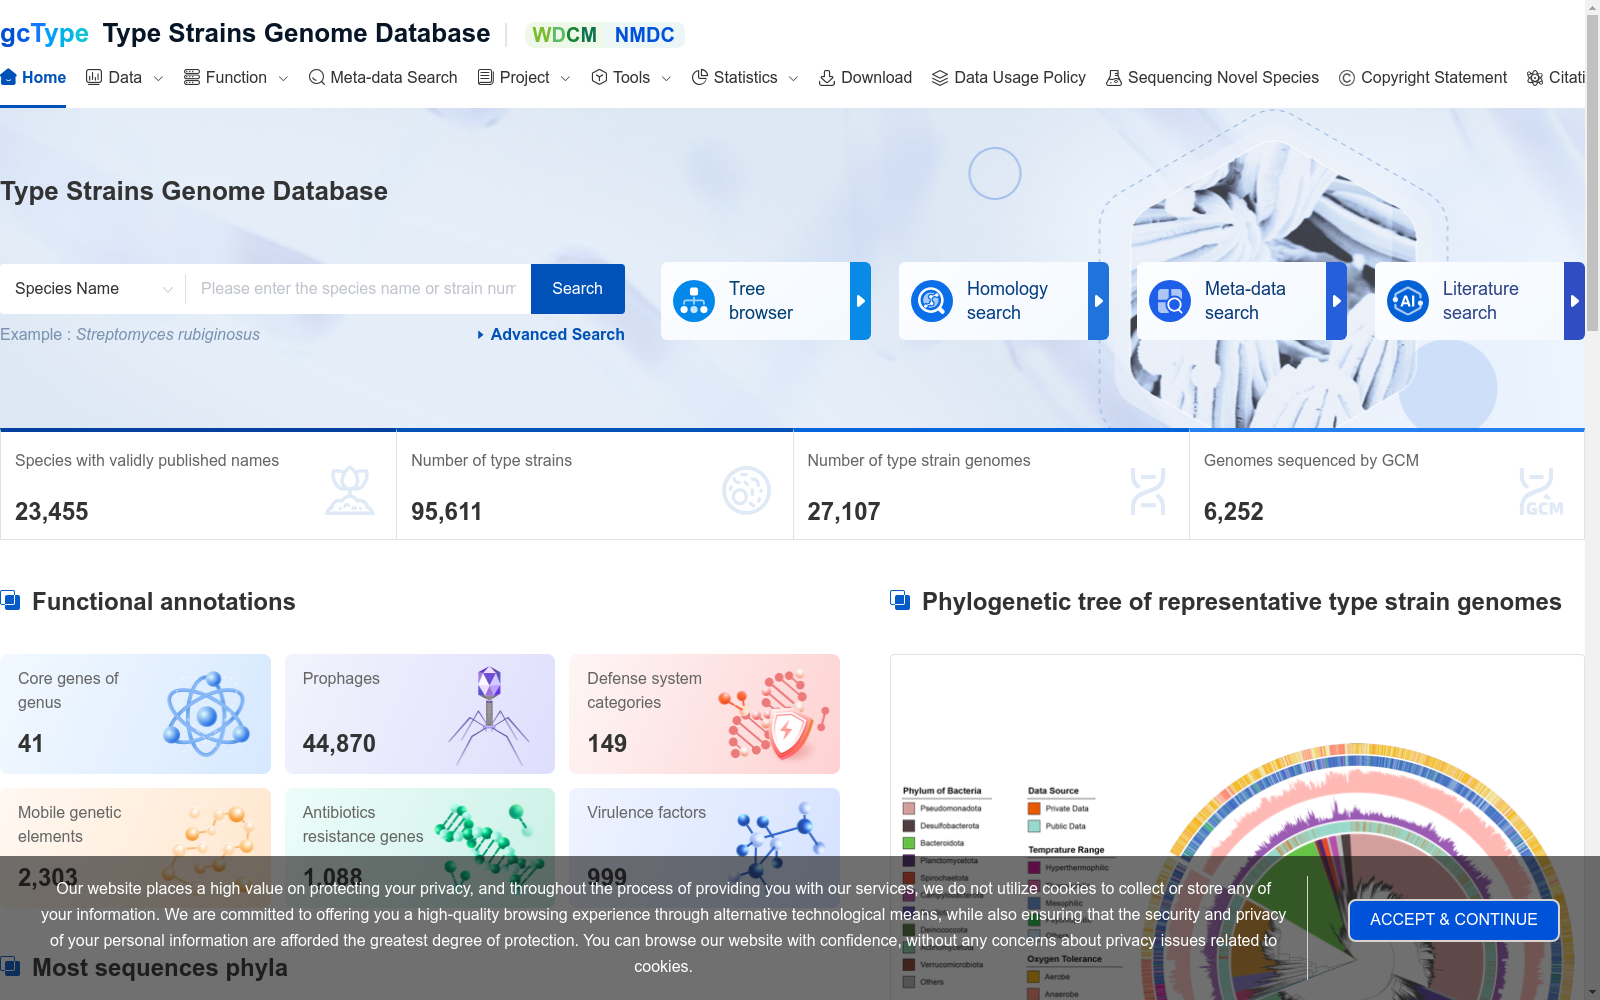
Task: Click ACCEPT & CONTINUE on the cookie banner
Action: [1454, 920]
